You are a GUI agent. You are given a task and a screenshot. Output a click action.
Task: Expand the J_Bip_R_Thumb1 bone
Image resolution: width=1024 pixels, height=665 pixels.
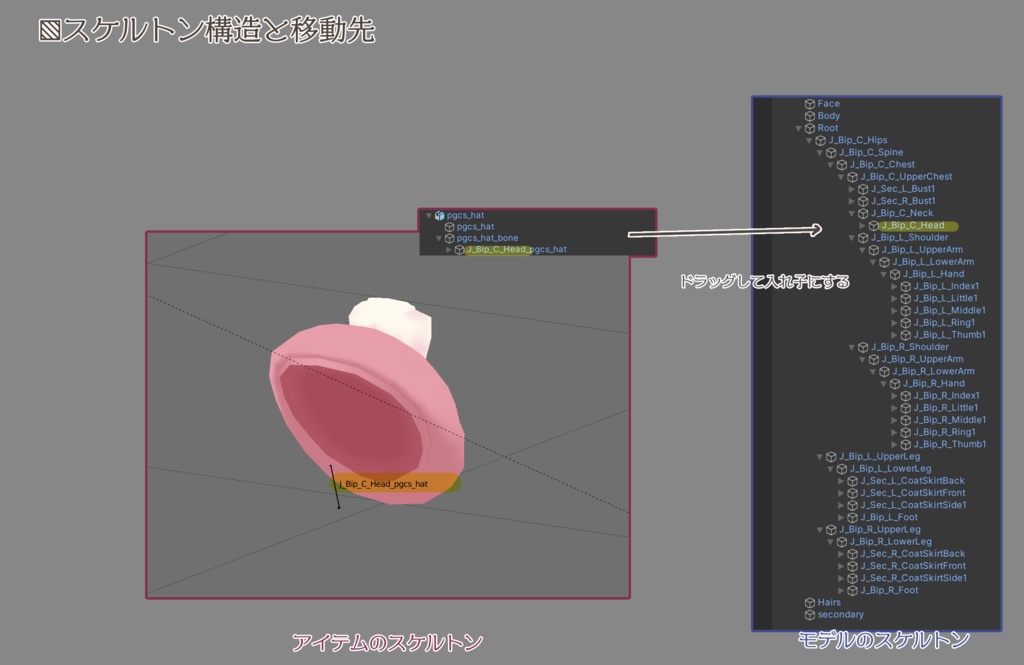894,444
